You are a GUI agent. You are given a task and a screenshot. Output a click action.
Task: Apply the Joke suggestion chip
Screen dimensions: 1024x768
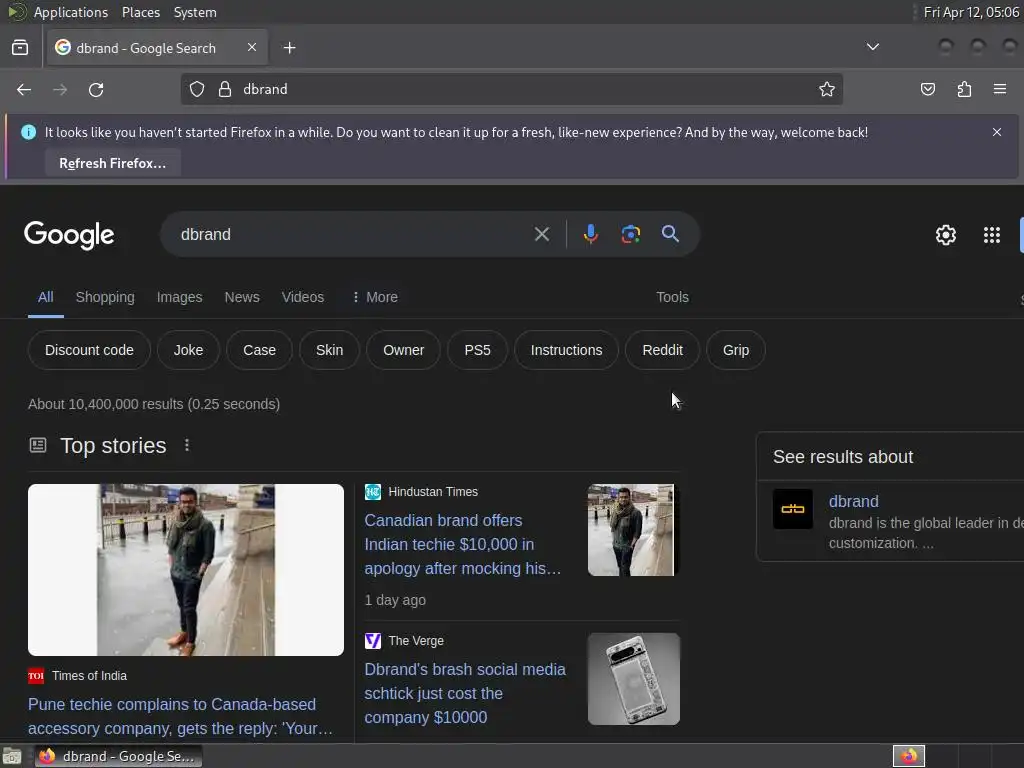pos(188,350)
